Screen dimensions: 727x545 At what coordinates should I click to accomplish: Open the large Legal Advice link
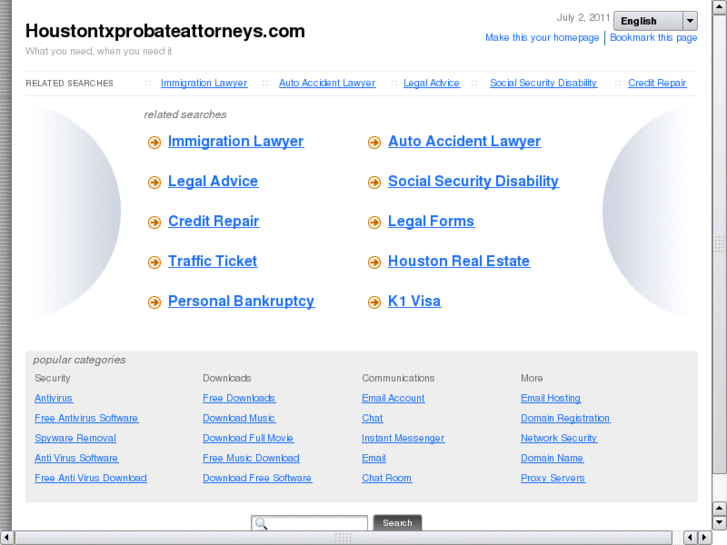[x=213, y=181]
